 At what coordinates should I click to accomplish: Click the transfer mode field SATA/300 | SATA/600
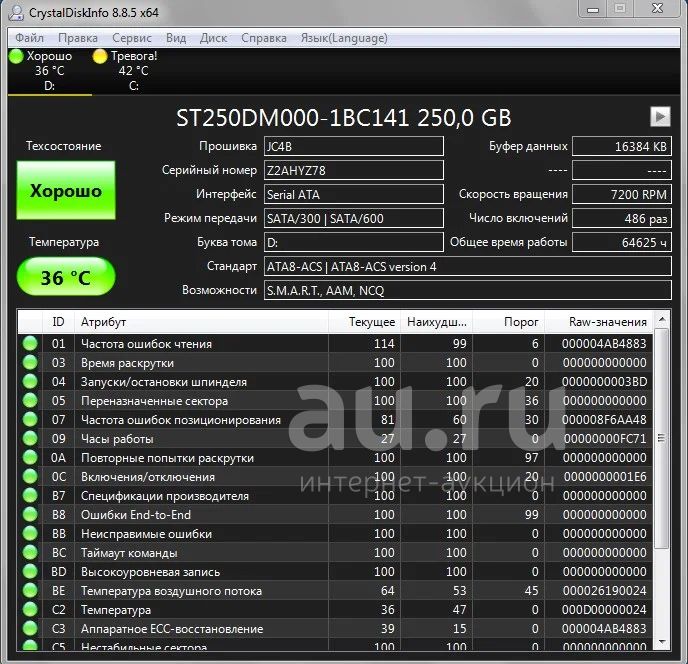pyautogui.click(x=354, y=218)
